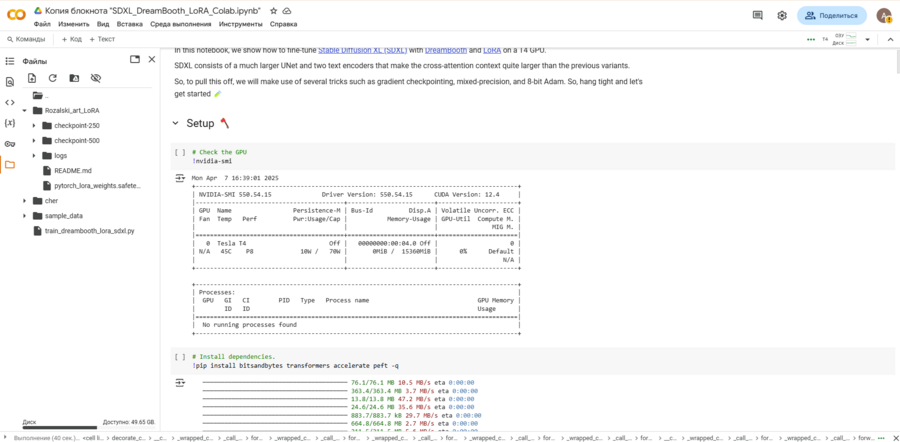Screen dimensions: 900x442
Task: Open the table of contents sidebar icon
Action: pyautogui.click(x=9, y=61)
